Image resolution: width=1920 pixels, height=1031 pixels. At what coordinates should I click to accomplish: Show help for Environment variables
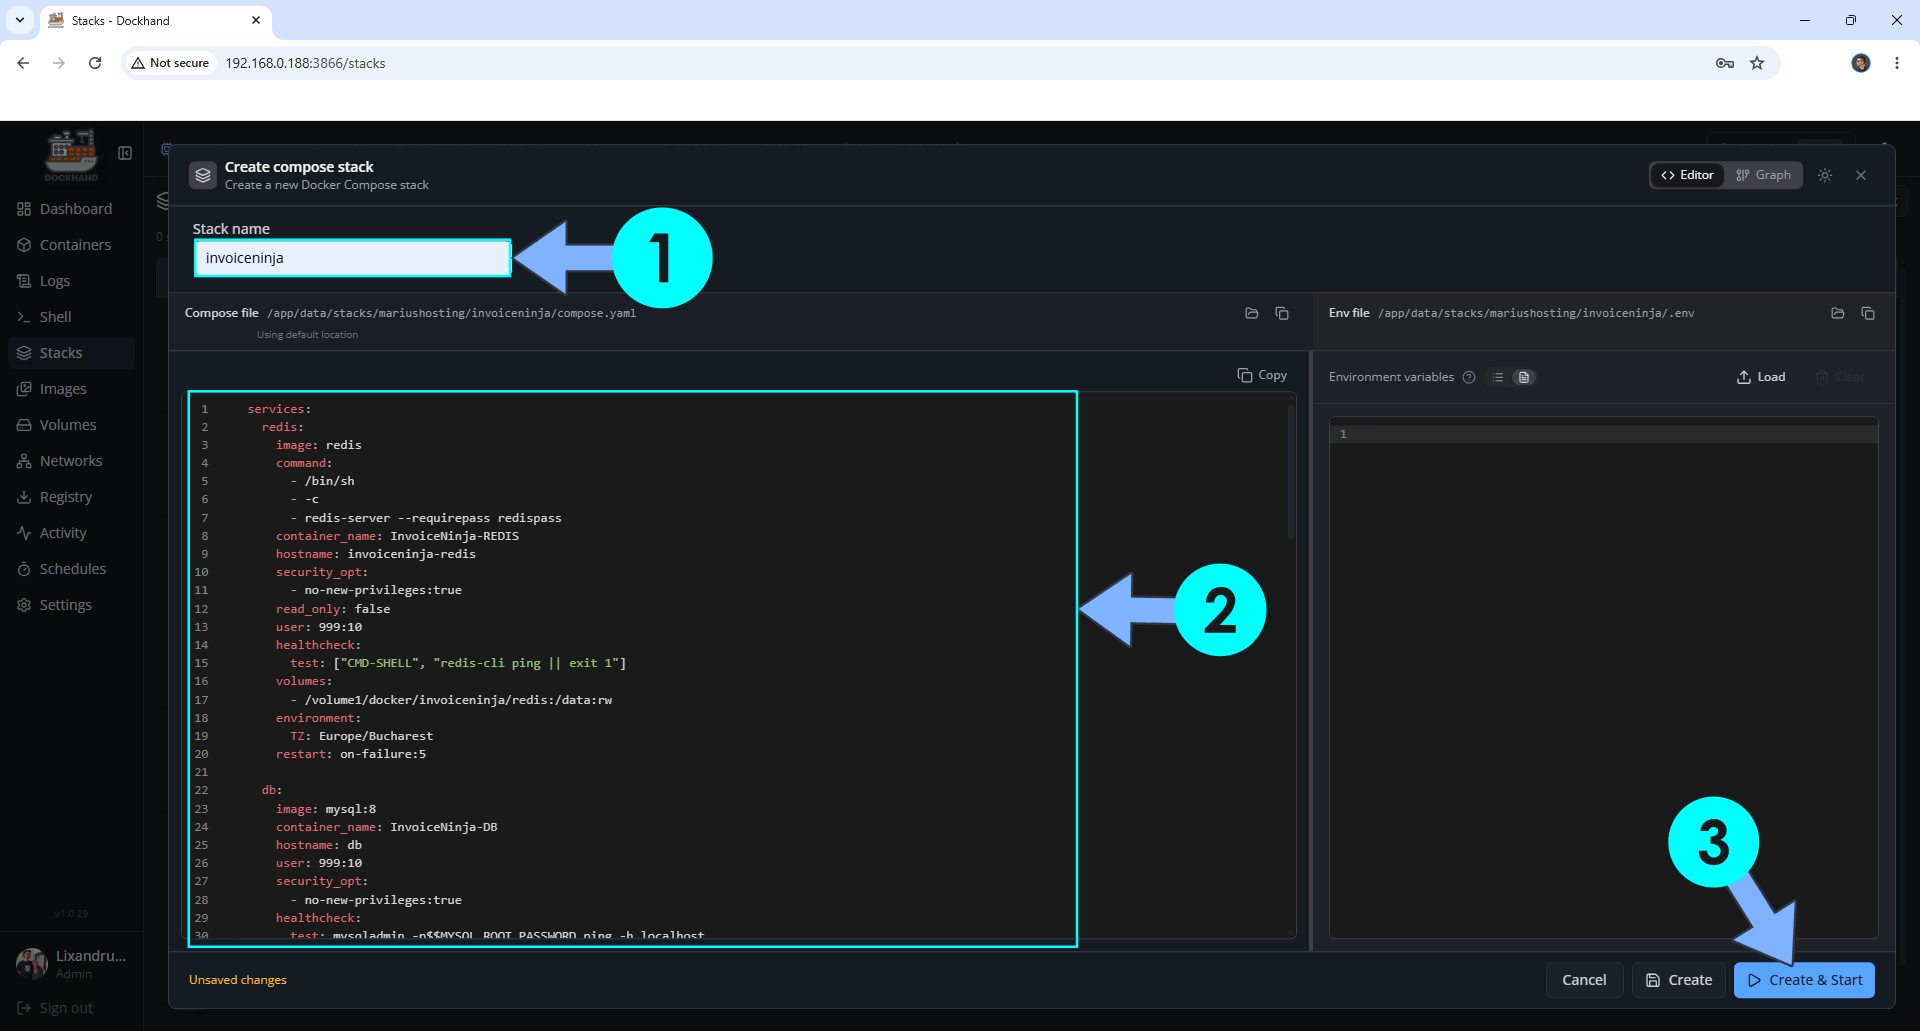point(1469,377)
